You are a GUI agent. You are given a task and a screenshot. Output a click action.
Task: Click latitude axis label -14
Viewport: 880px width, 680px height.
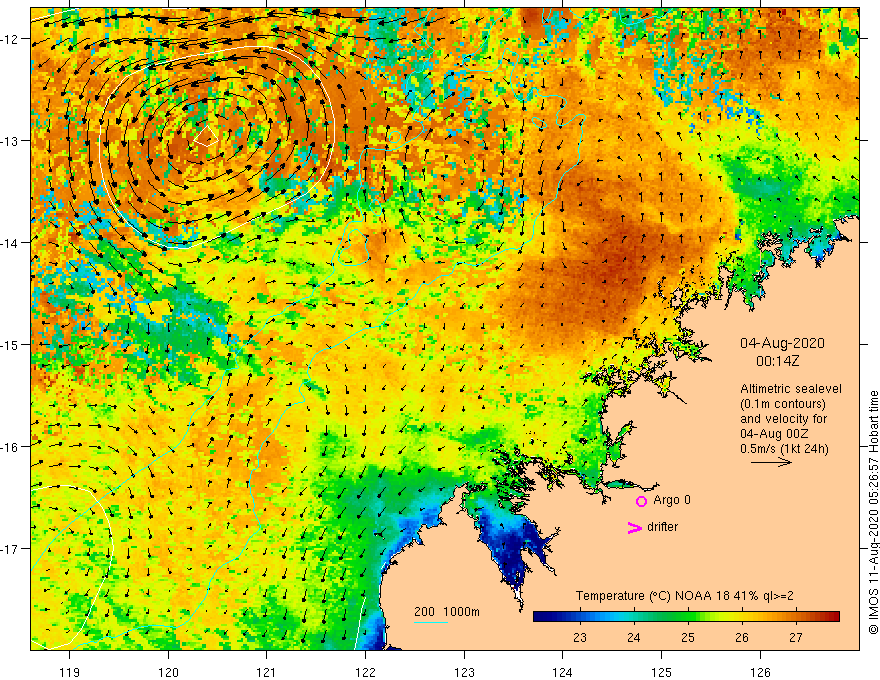pos(11,243)
